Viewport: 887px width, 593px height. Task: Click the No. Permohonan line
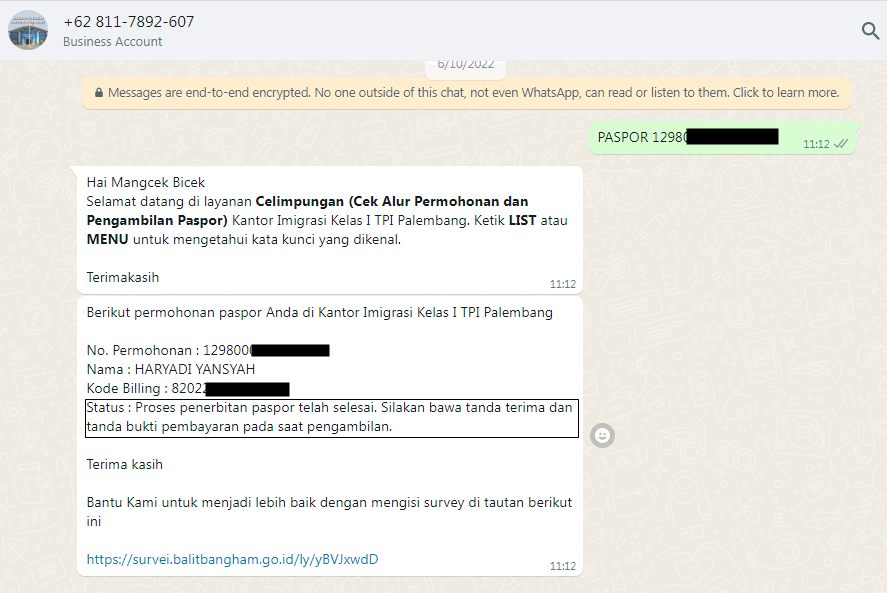coord(170,350)
